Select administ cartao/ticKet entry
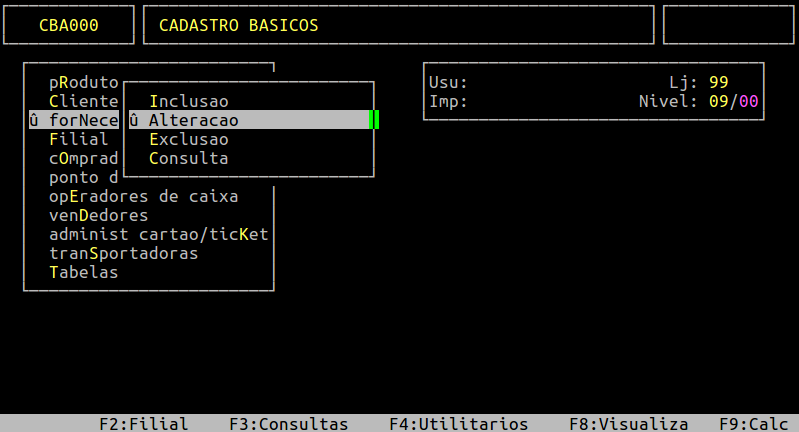 (159, 234)
